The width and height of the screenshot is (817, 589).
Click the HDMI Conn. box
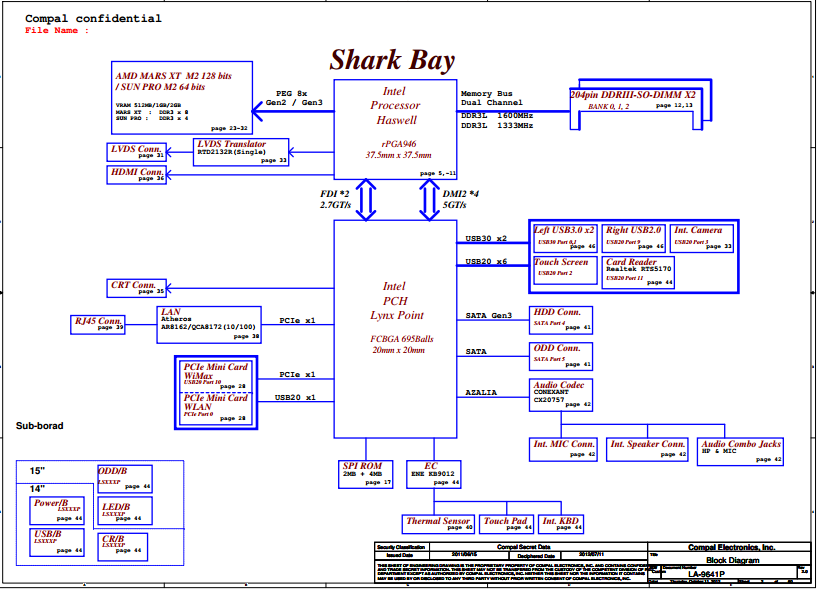coord(137,175)
